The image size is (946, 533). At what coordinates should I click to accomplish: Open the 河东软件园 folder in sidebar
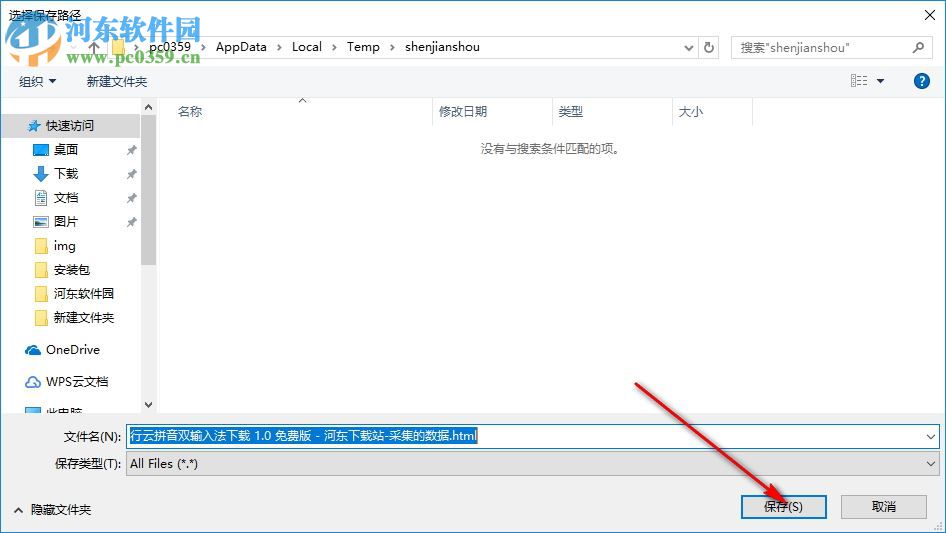coord(83,293)
